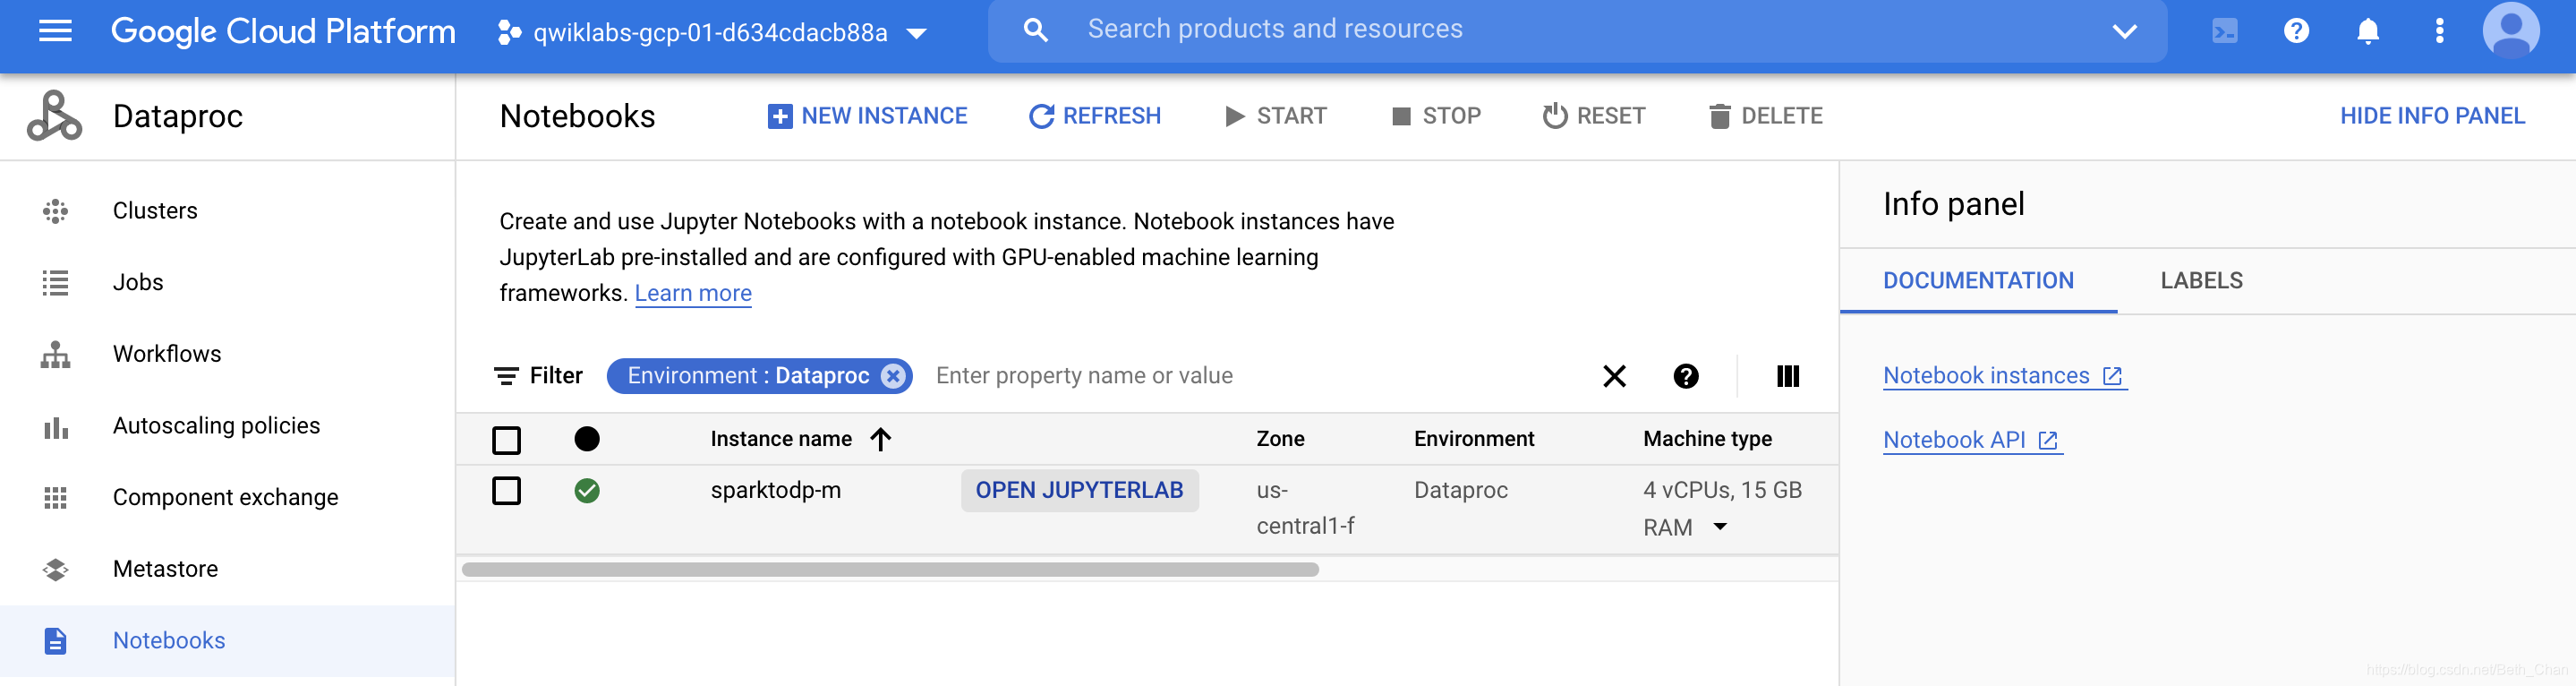Click the Environment : Dataproc filter chip
This screenshot has height=686, width=2576.
[x=748, y=376]
